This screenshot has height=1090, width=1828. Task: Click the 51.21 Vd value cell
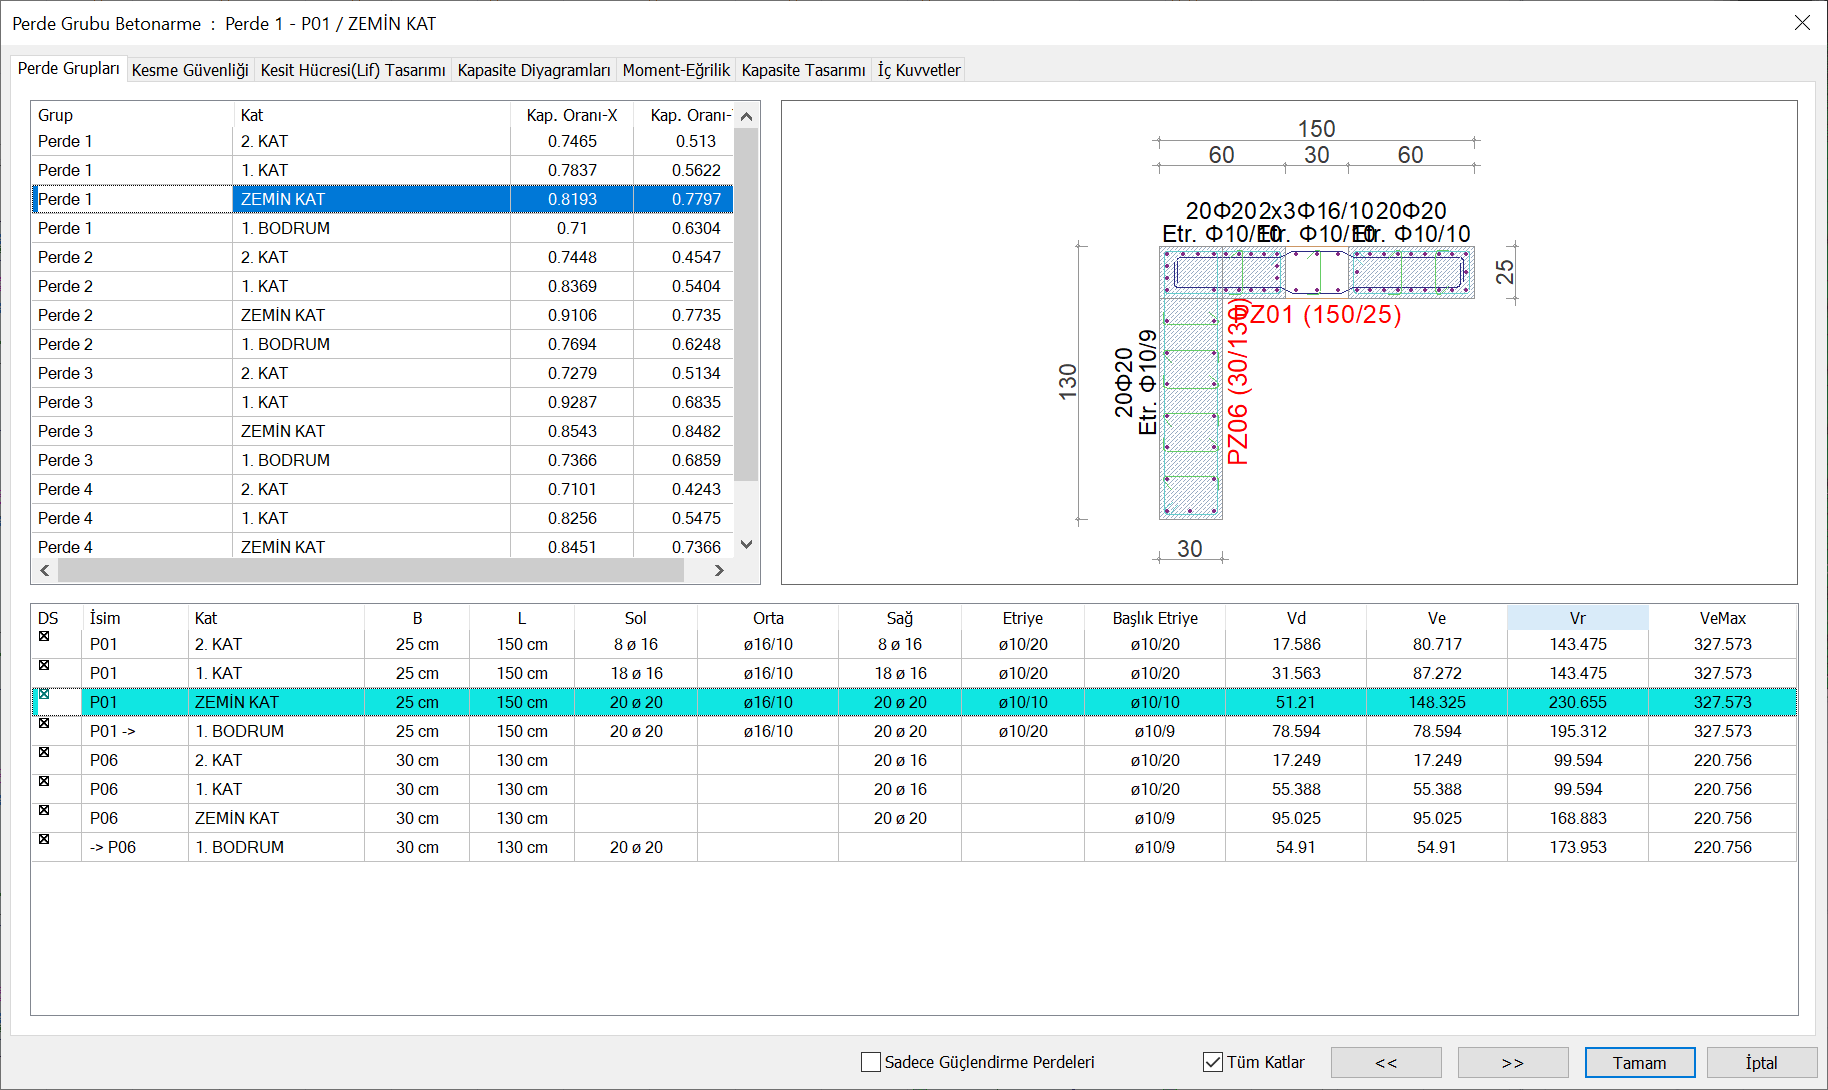[x=1296, y=702]
